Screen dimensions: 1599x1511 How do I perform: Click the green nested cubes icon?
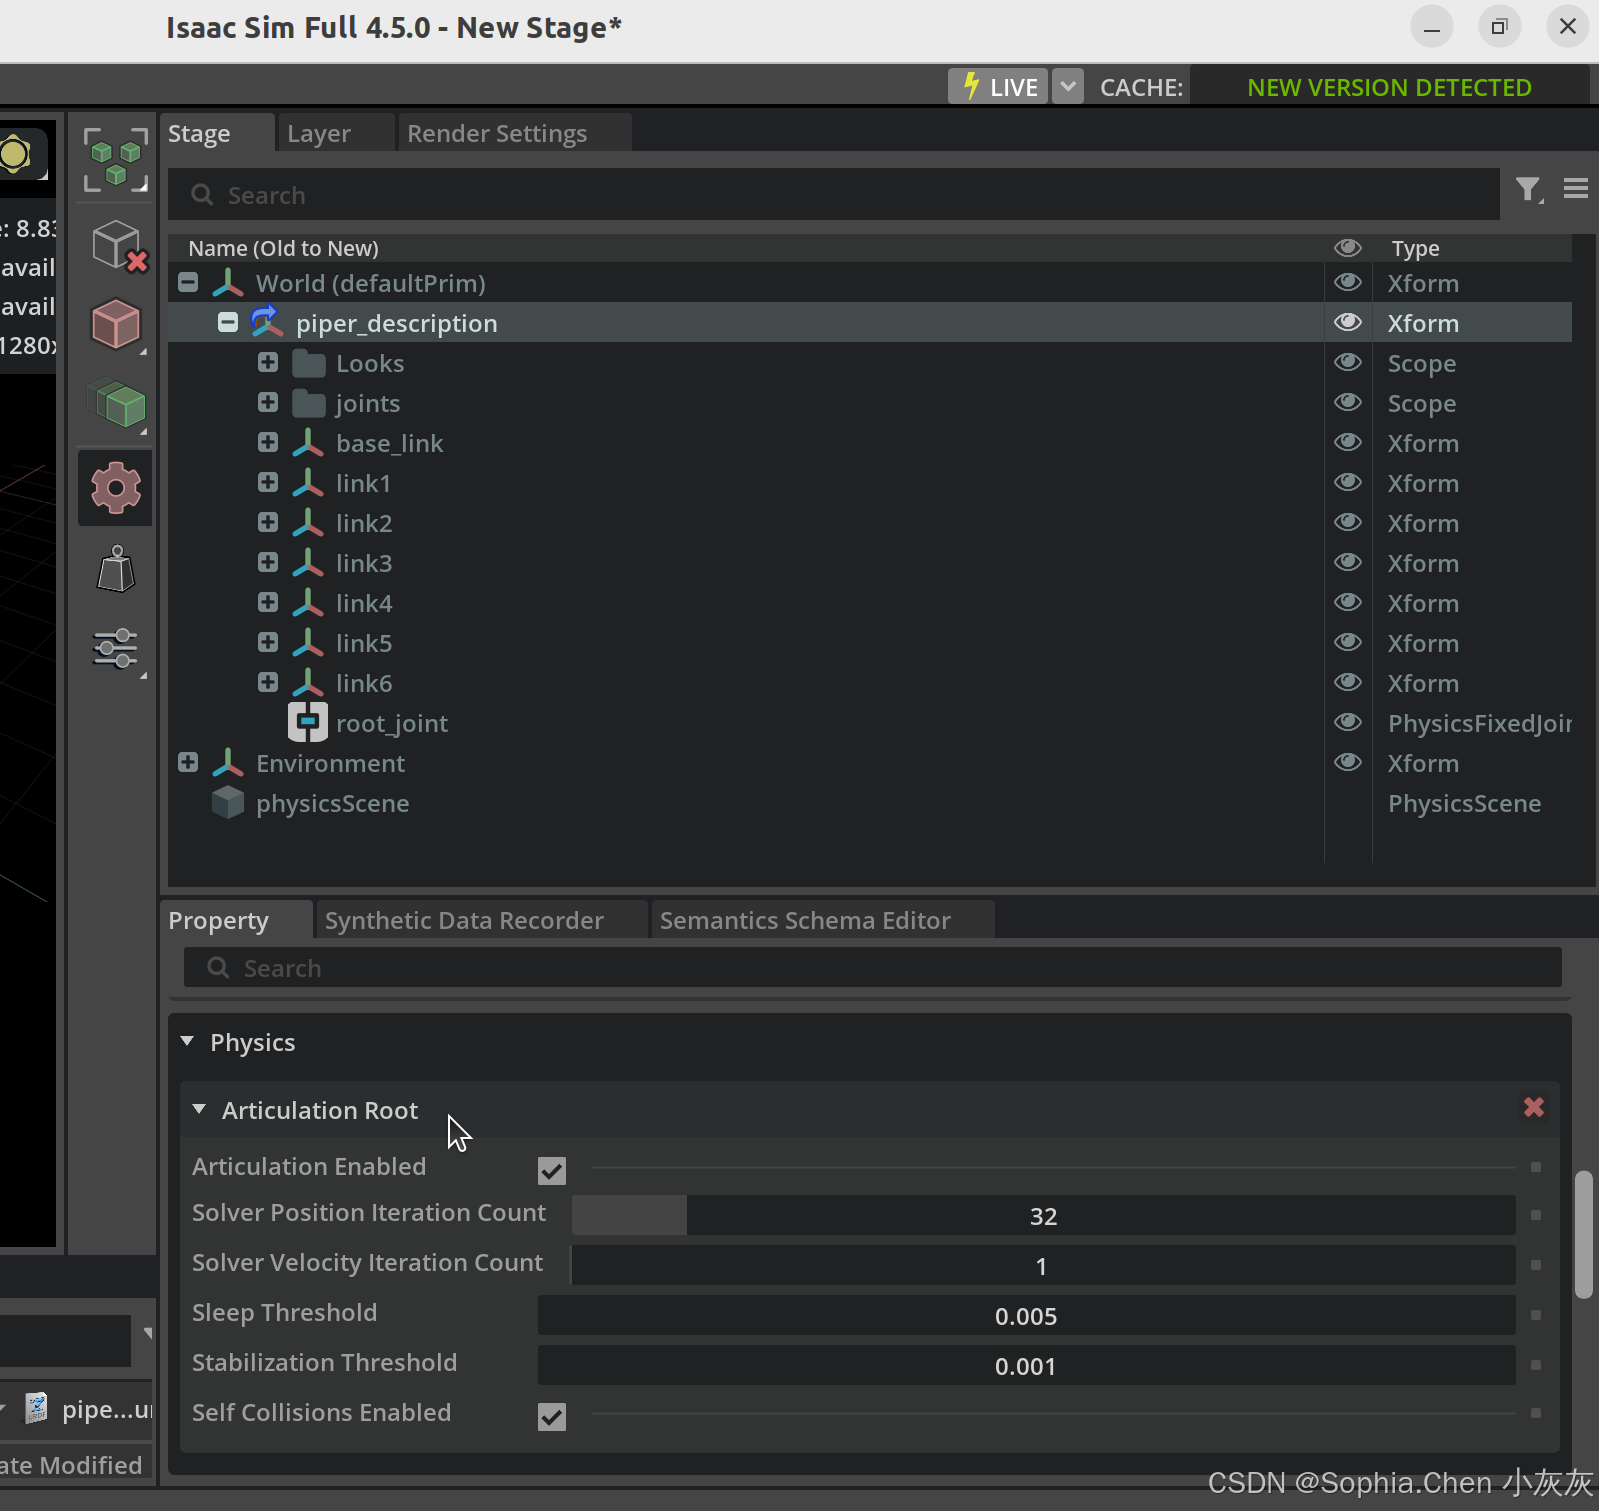pos(117,403)
